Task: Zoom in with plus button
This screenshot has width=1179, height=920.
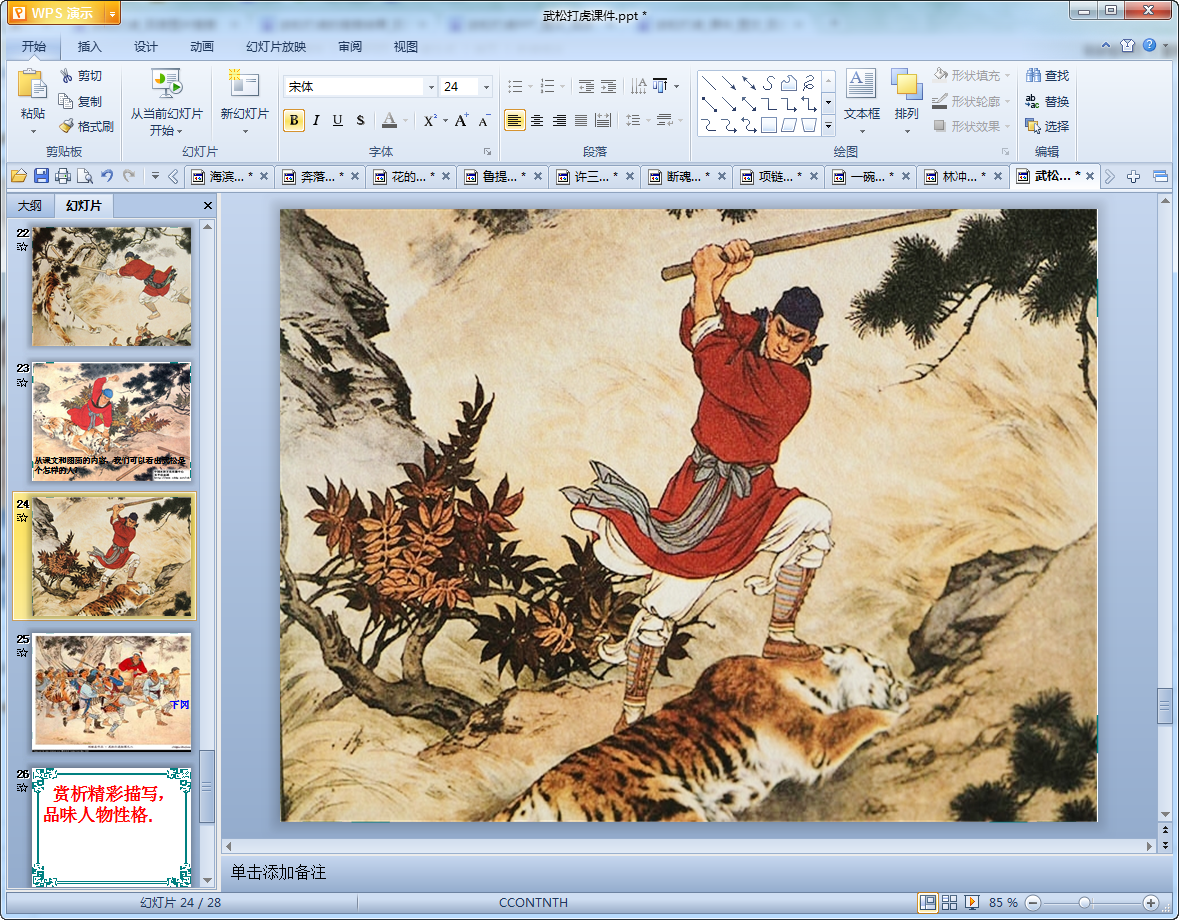Action: click(x=1150, y=902)
